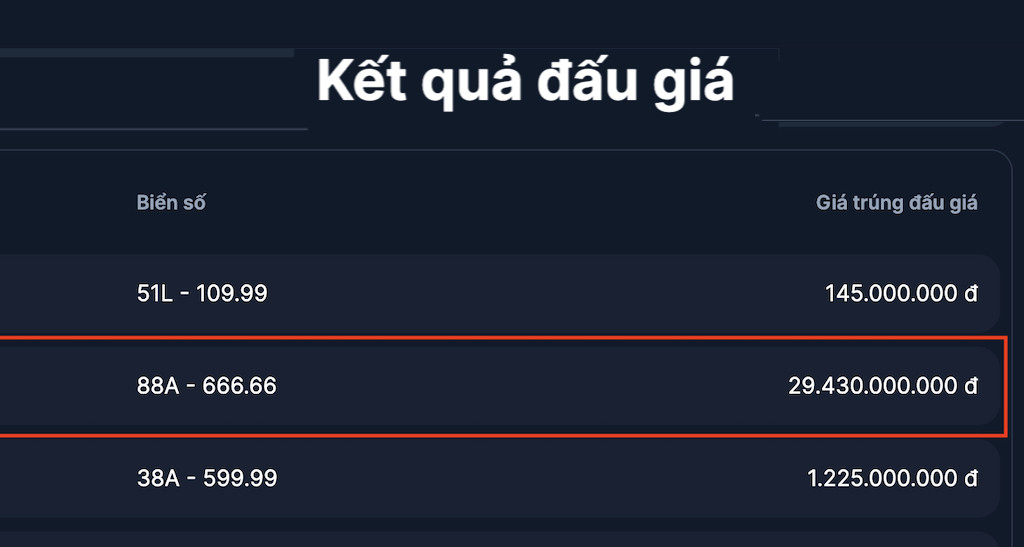
Task: Open plate 88A - 666.66 details
Action: pos(206,386)
